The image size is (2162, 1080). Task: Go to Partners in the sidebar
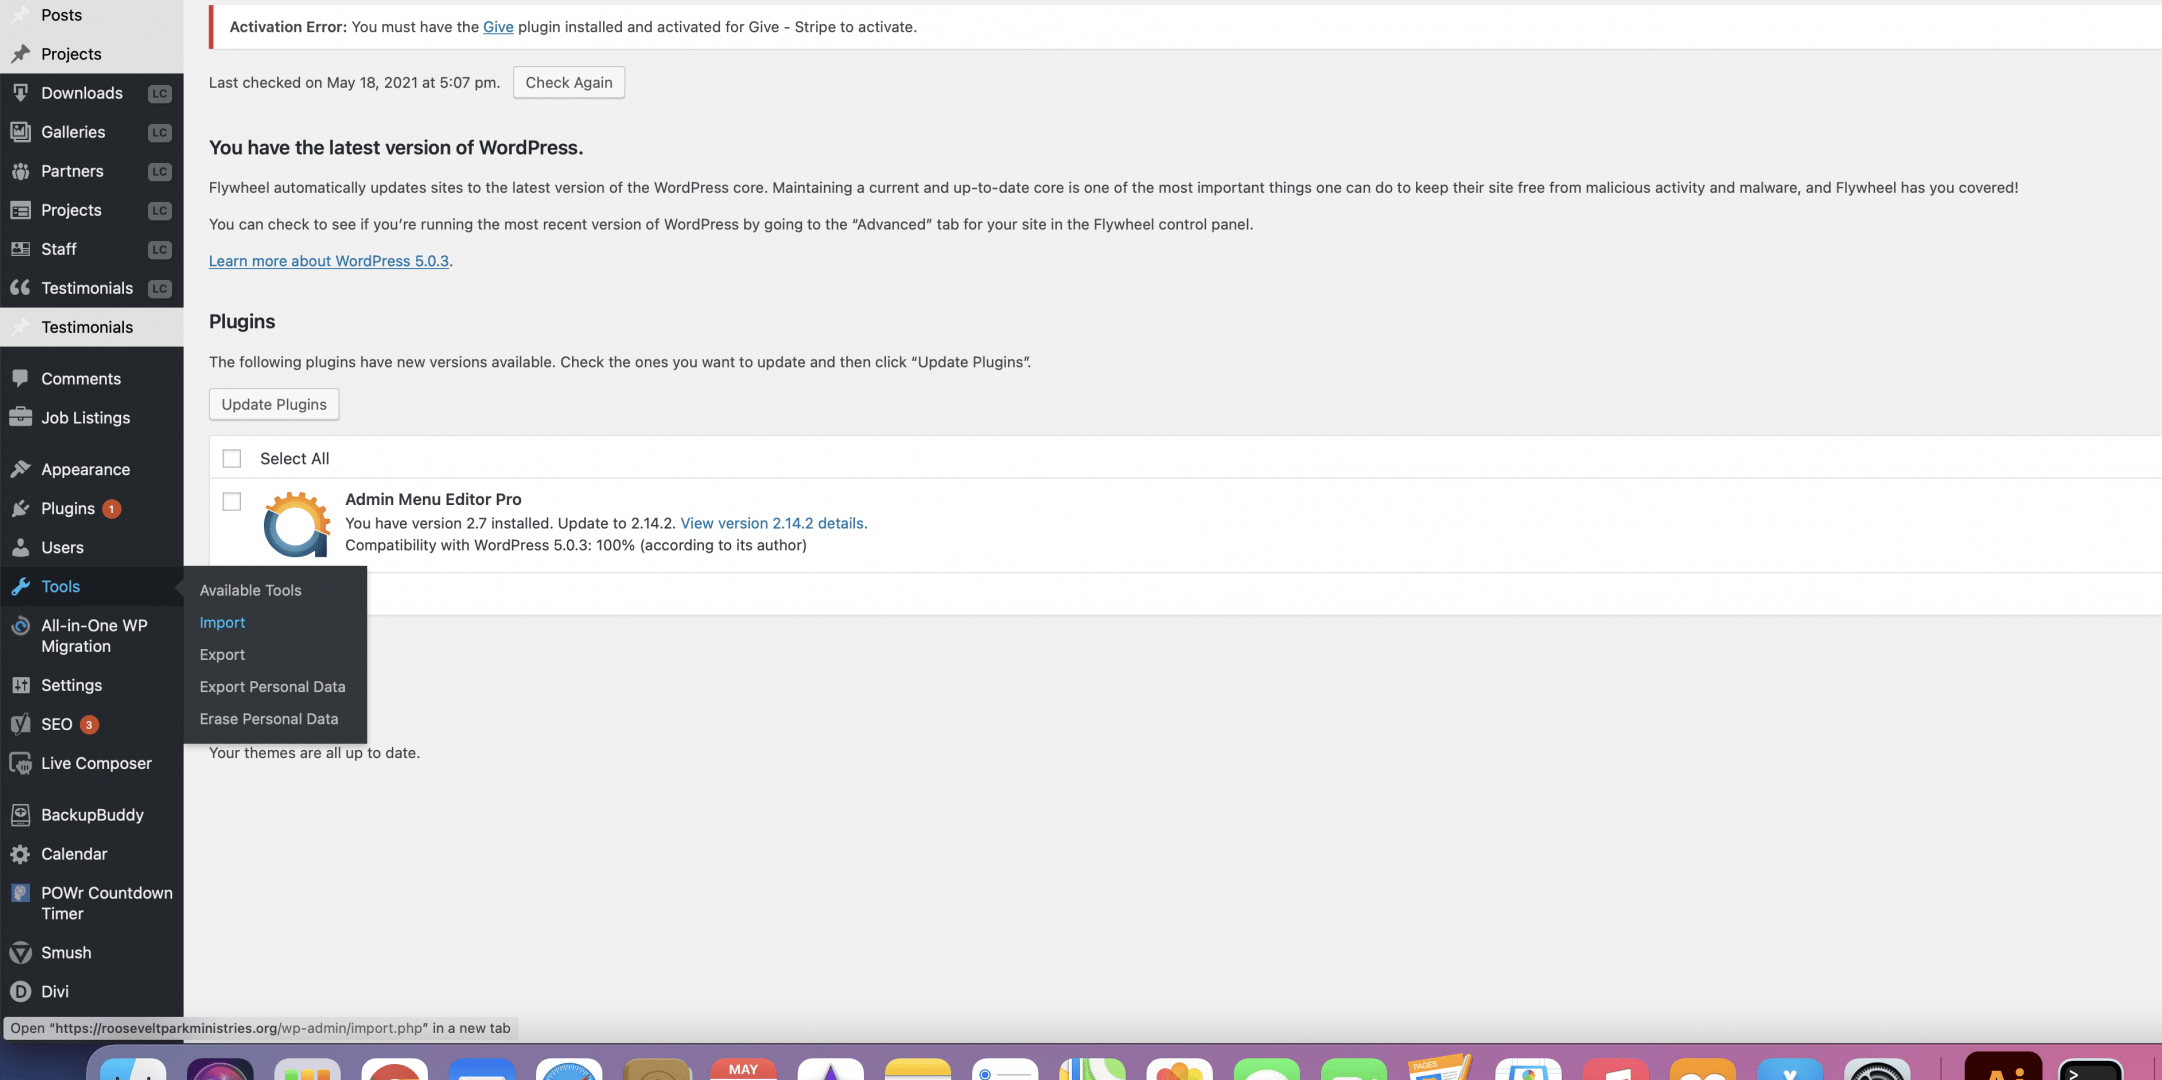(x=72, y=171)
